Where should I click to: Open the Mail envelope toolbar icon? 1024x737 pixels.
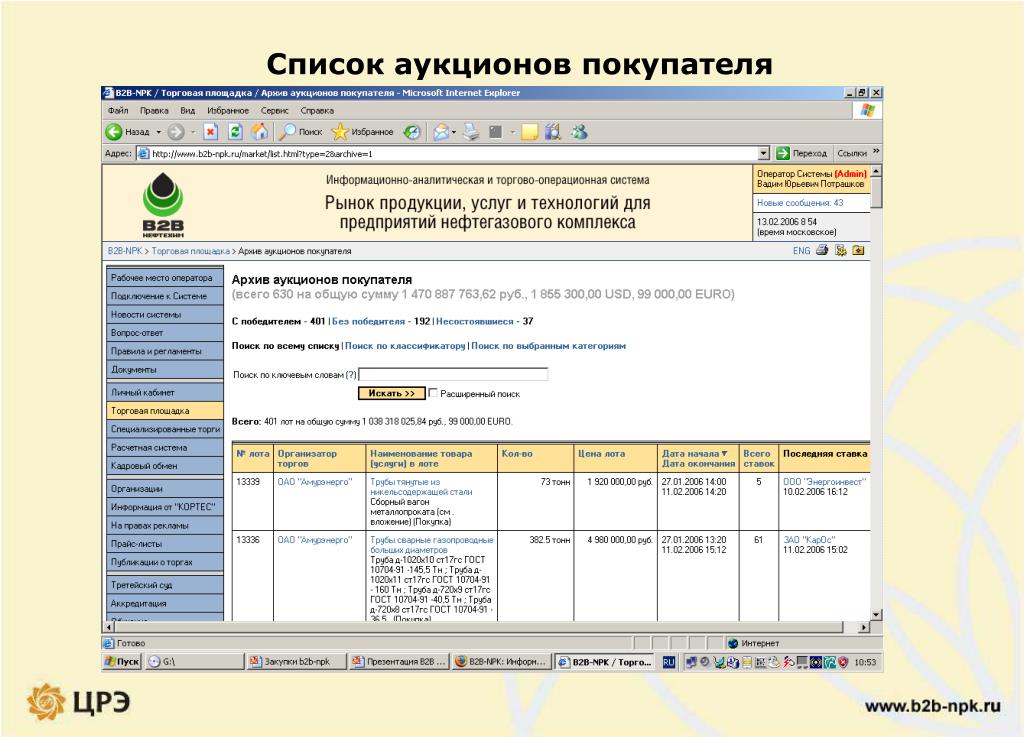pyautogui.click(x=441, y=132)
